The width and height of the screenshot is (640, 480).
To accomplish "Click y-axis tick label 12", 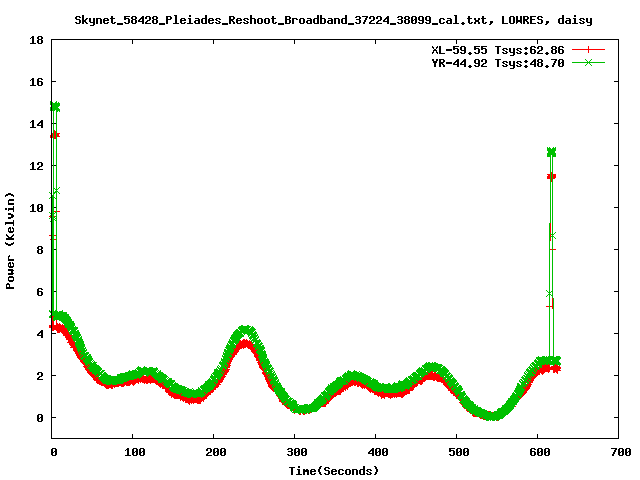I will coord(36,166).
